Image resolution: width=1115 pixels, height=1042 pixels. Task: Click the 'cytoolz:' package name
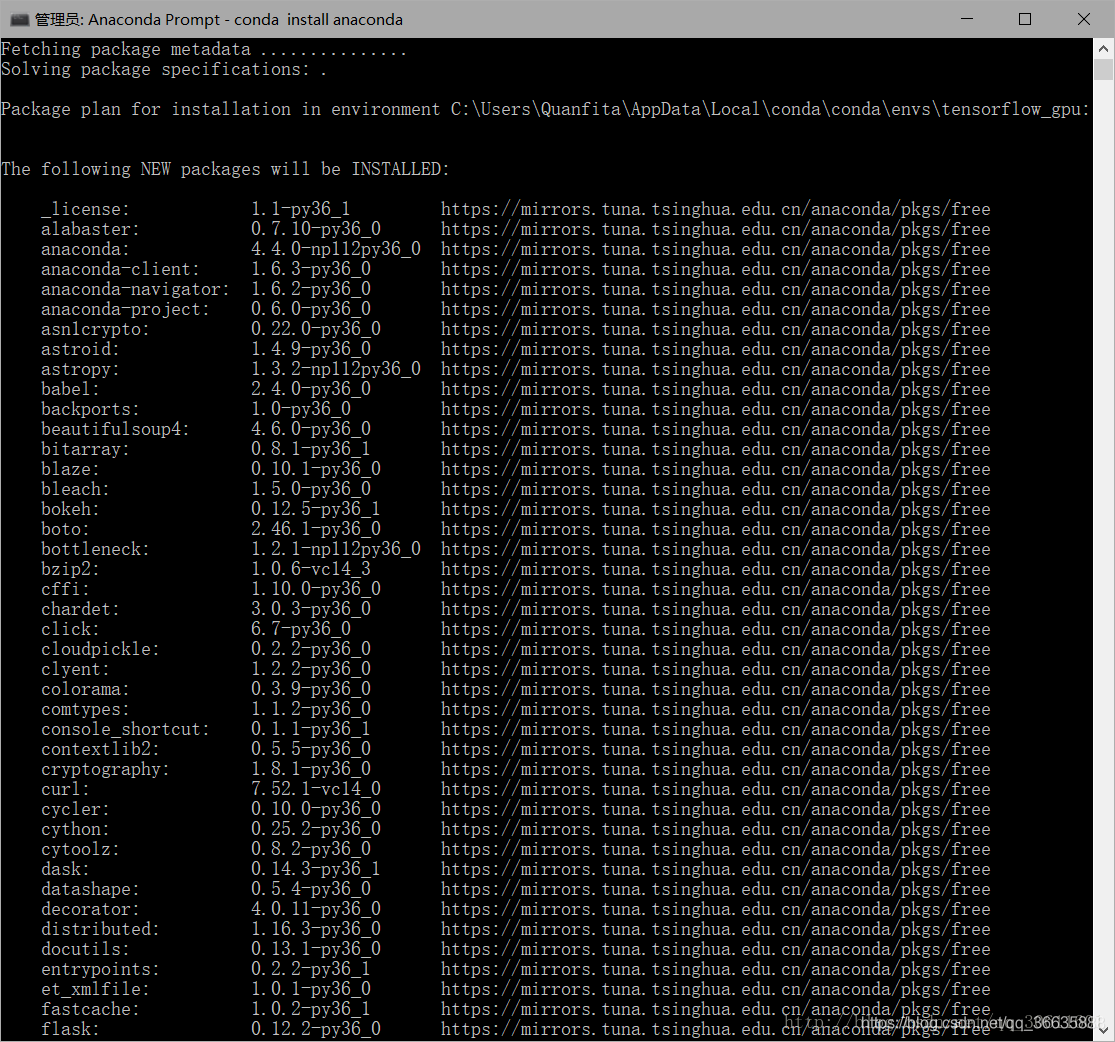tap(80, 849)
